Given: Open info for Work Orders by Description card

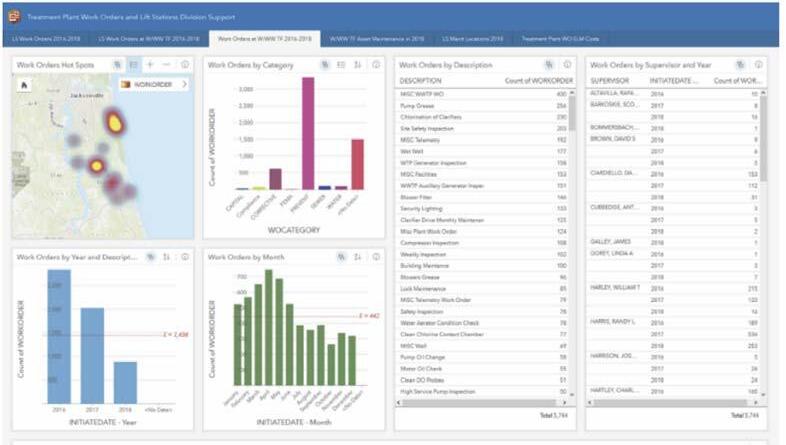Looking at the screenshot, I should [567, 65].
